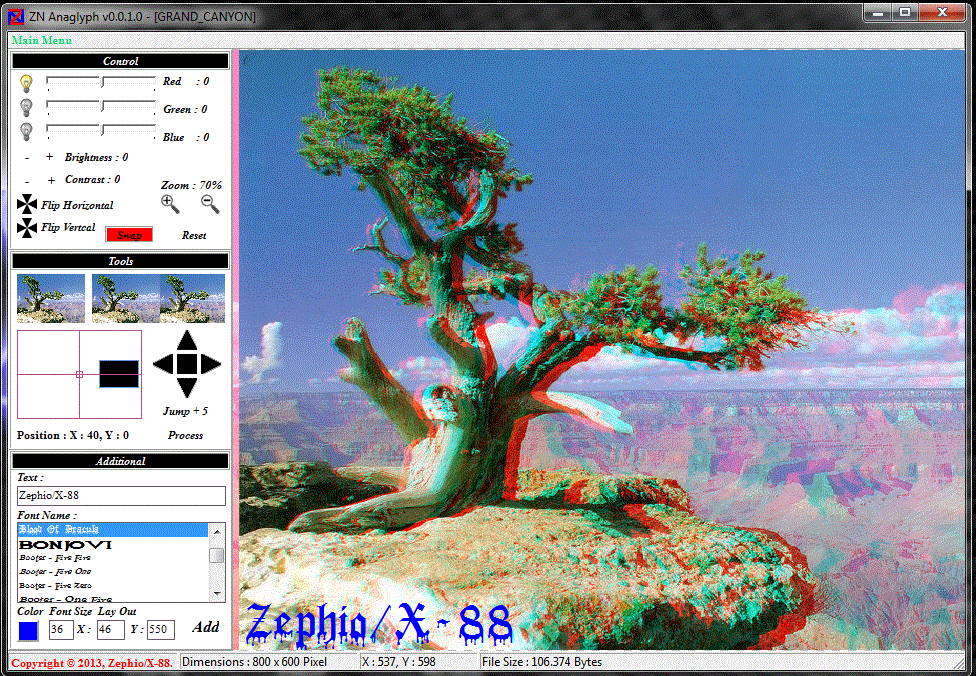Click the Green channel slider
976x676 pixels.
coord(101,106)
